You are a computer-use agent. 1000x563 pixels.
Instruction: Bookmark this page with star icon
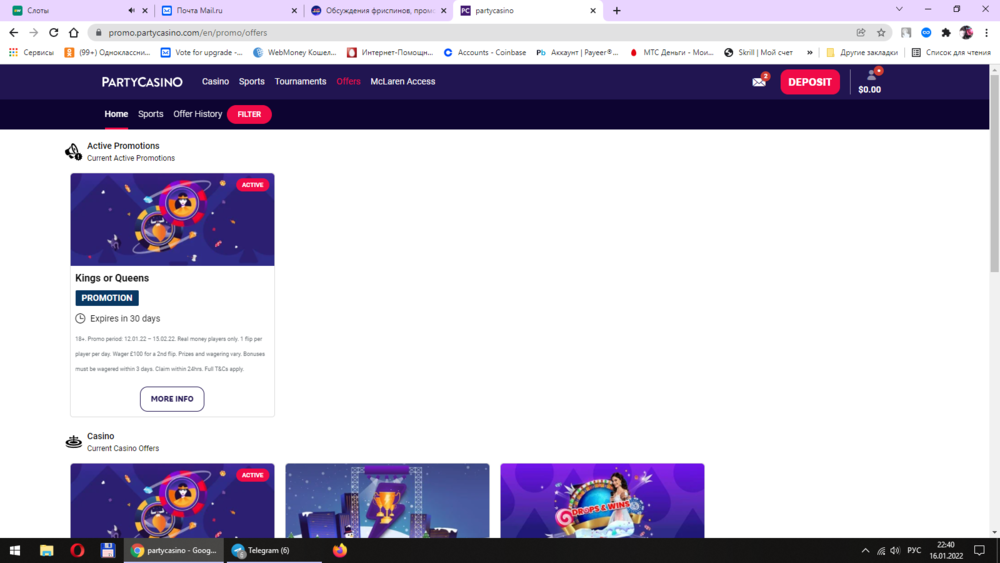point(881,33)
